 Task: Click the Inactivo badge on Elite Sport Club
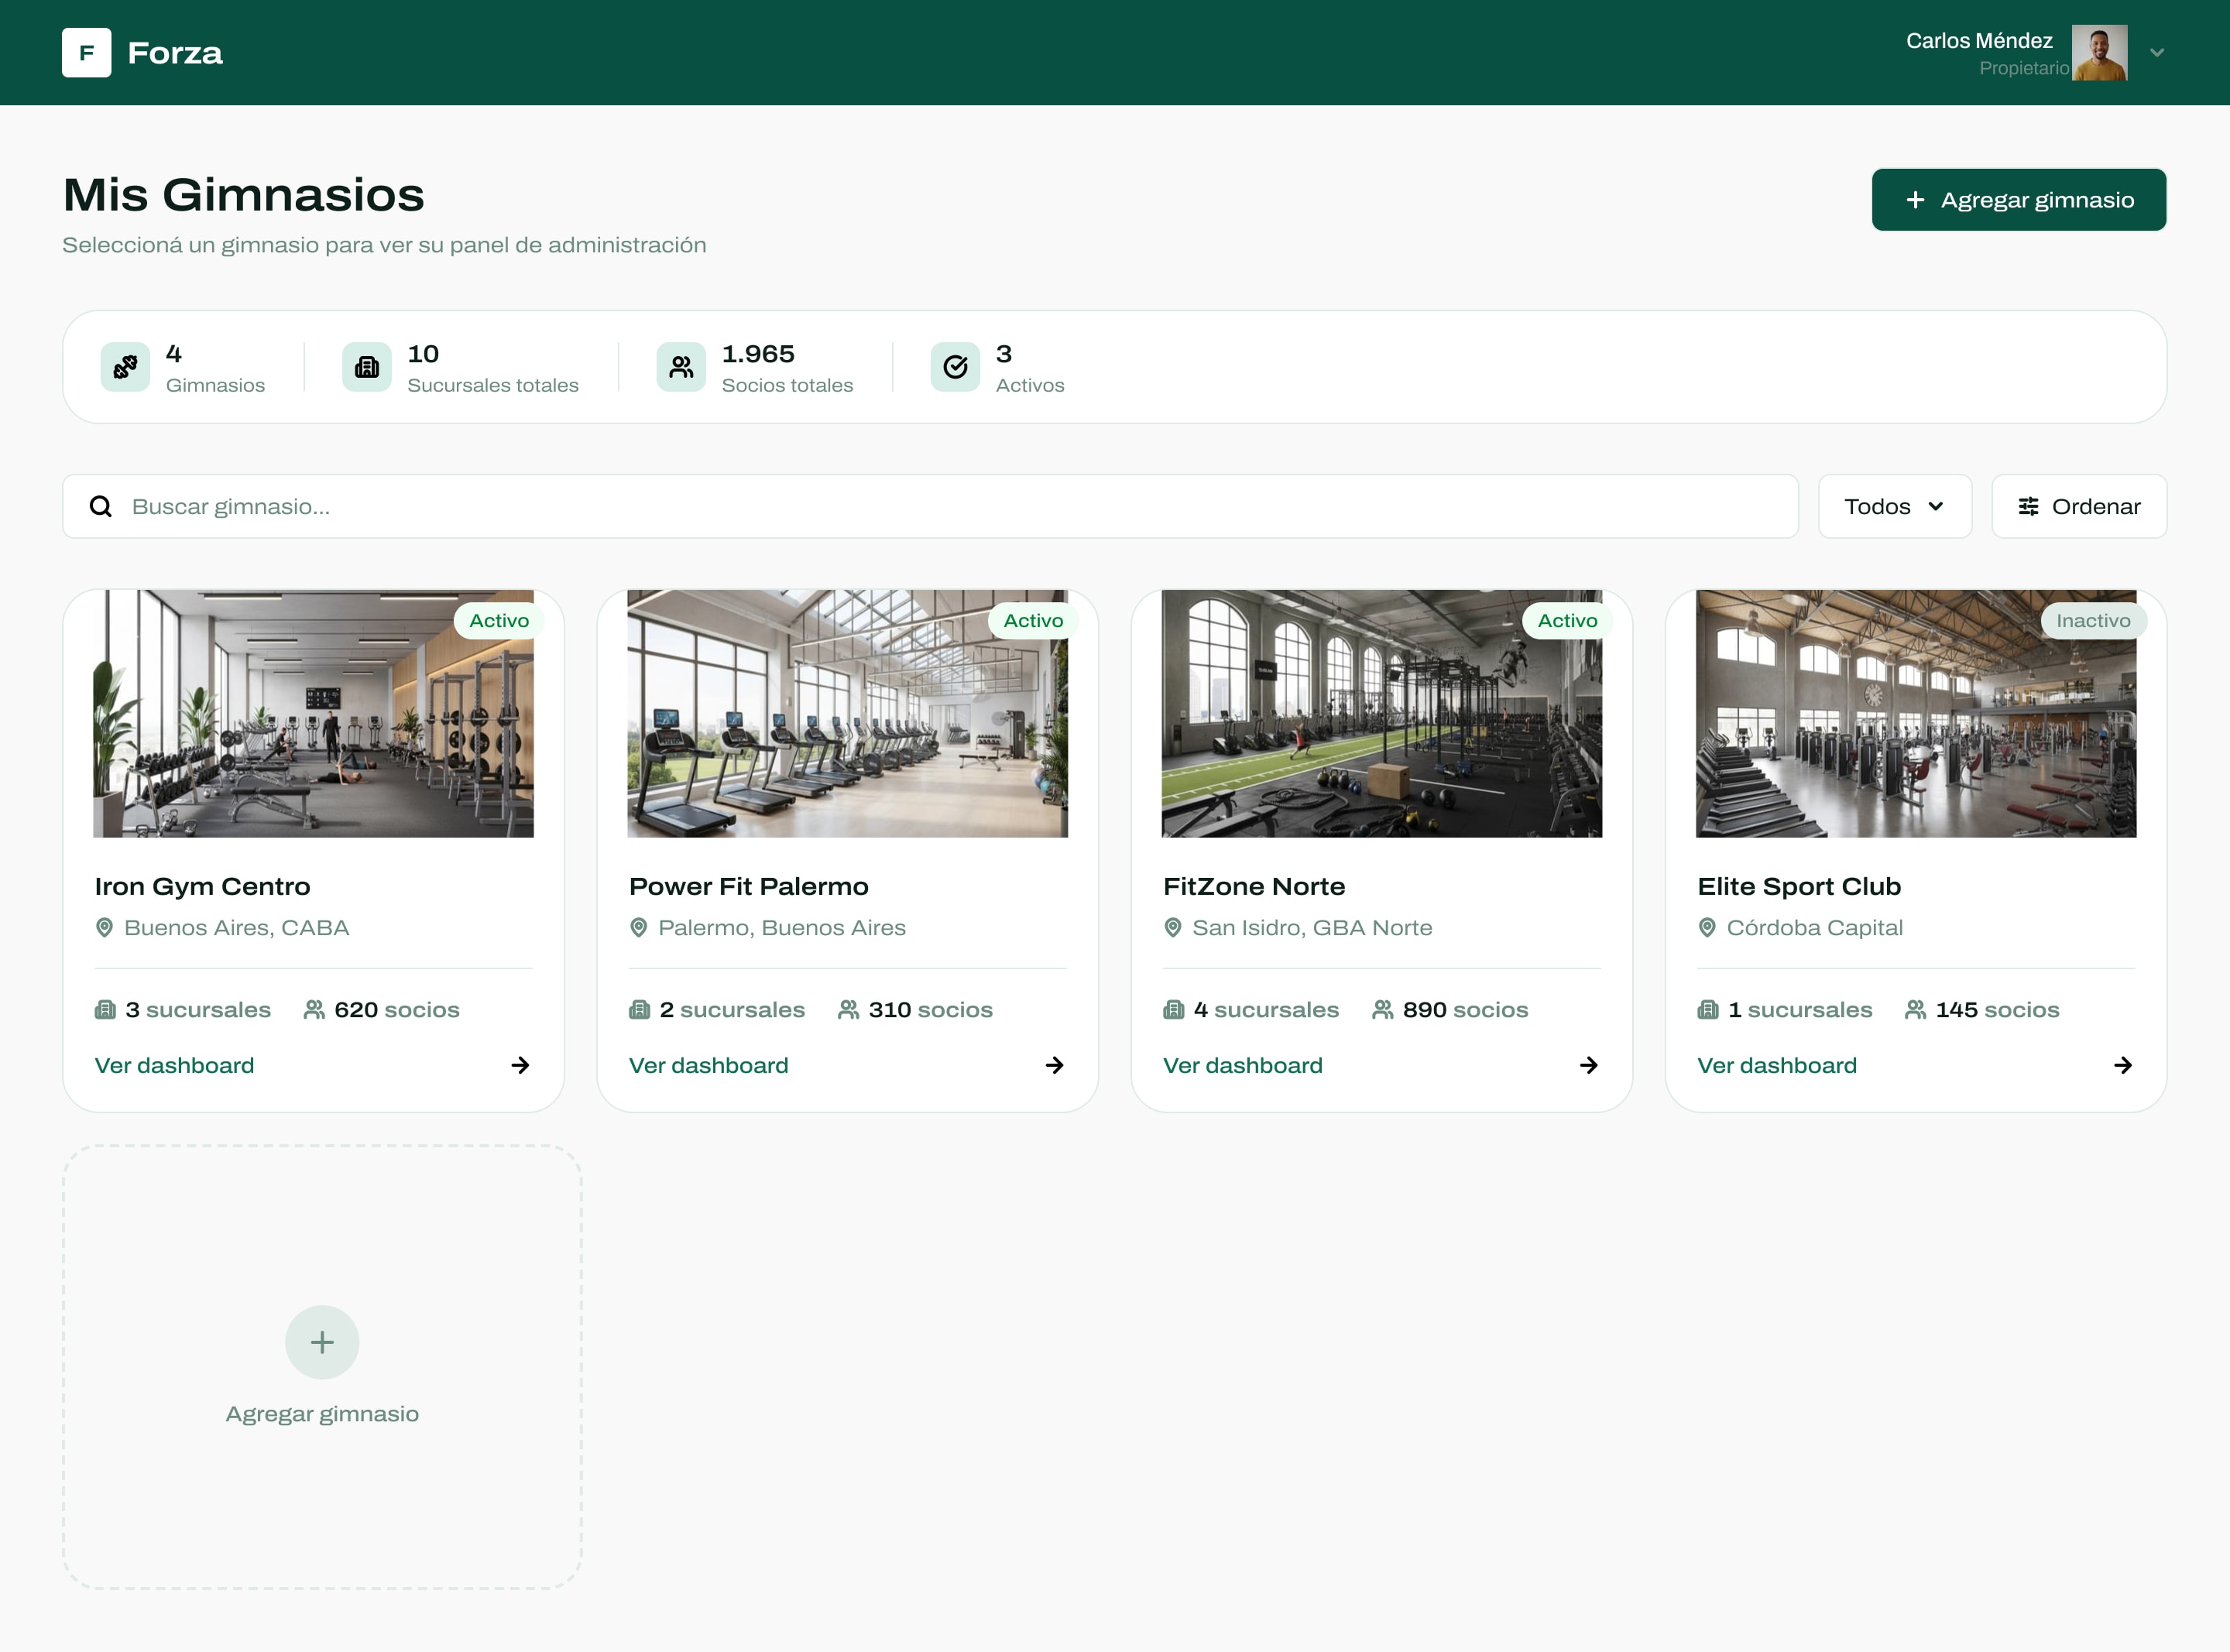(x=2093, y=620)
